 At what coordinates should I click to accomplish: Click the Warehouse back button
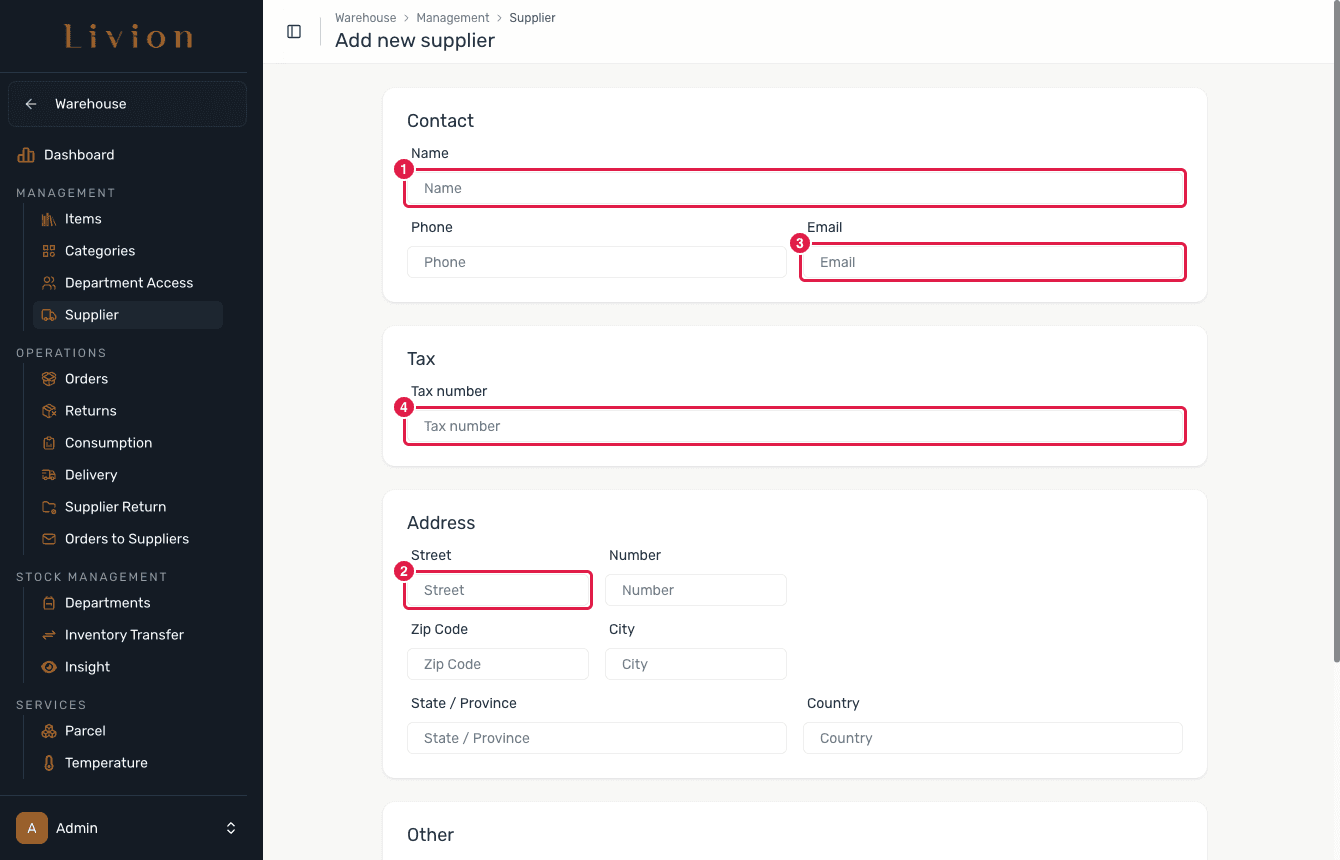[127, 104]
